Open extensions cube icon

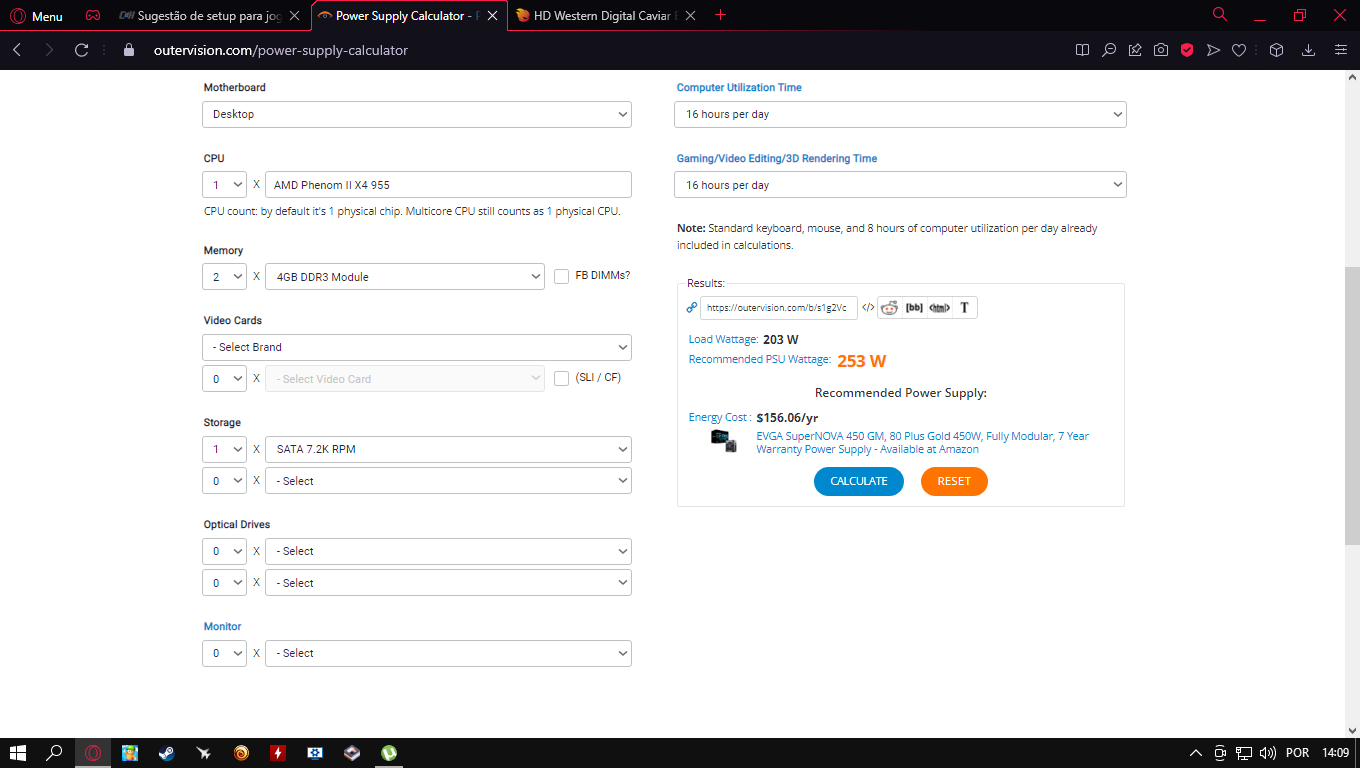tap(1276, 50)
